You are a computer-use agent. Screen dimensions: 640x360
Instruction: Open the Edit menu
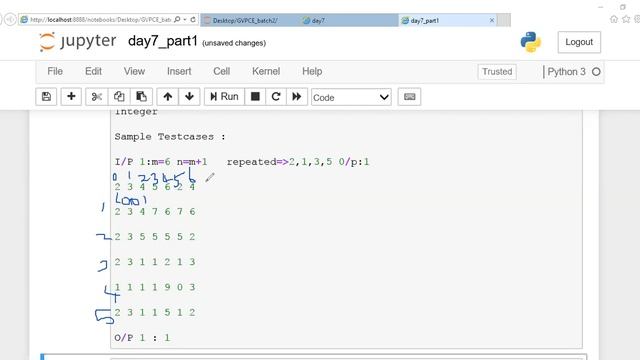93,71
